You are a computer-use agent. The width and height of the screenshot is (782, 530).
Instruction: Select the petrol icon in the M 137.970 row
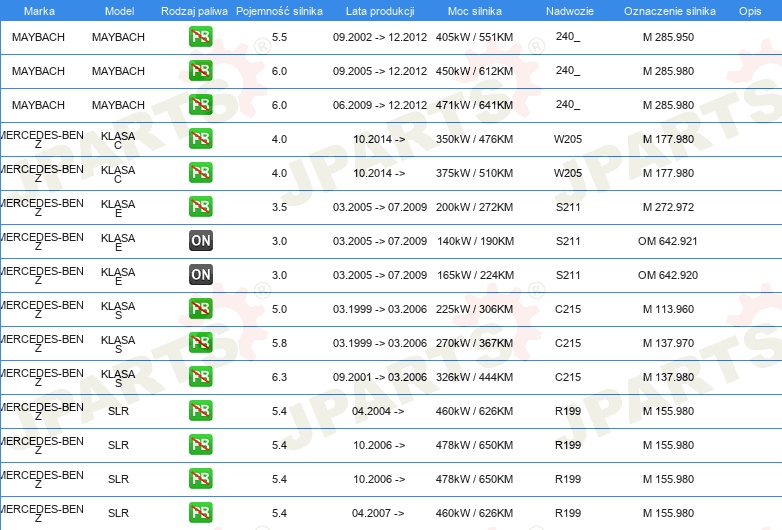pos(200,343)
